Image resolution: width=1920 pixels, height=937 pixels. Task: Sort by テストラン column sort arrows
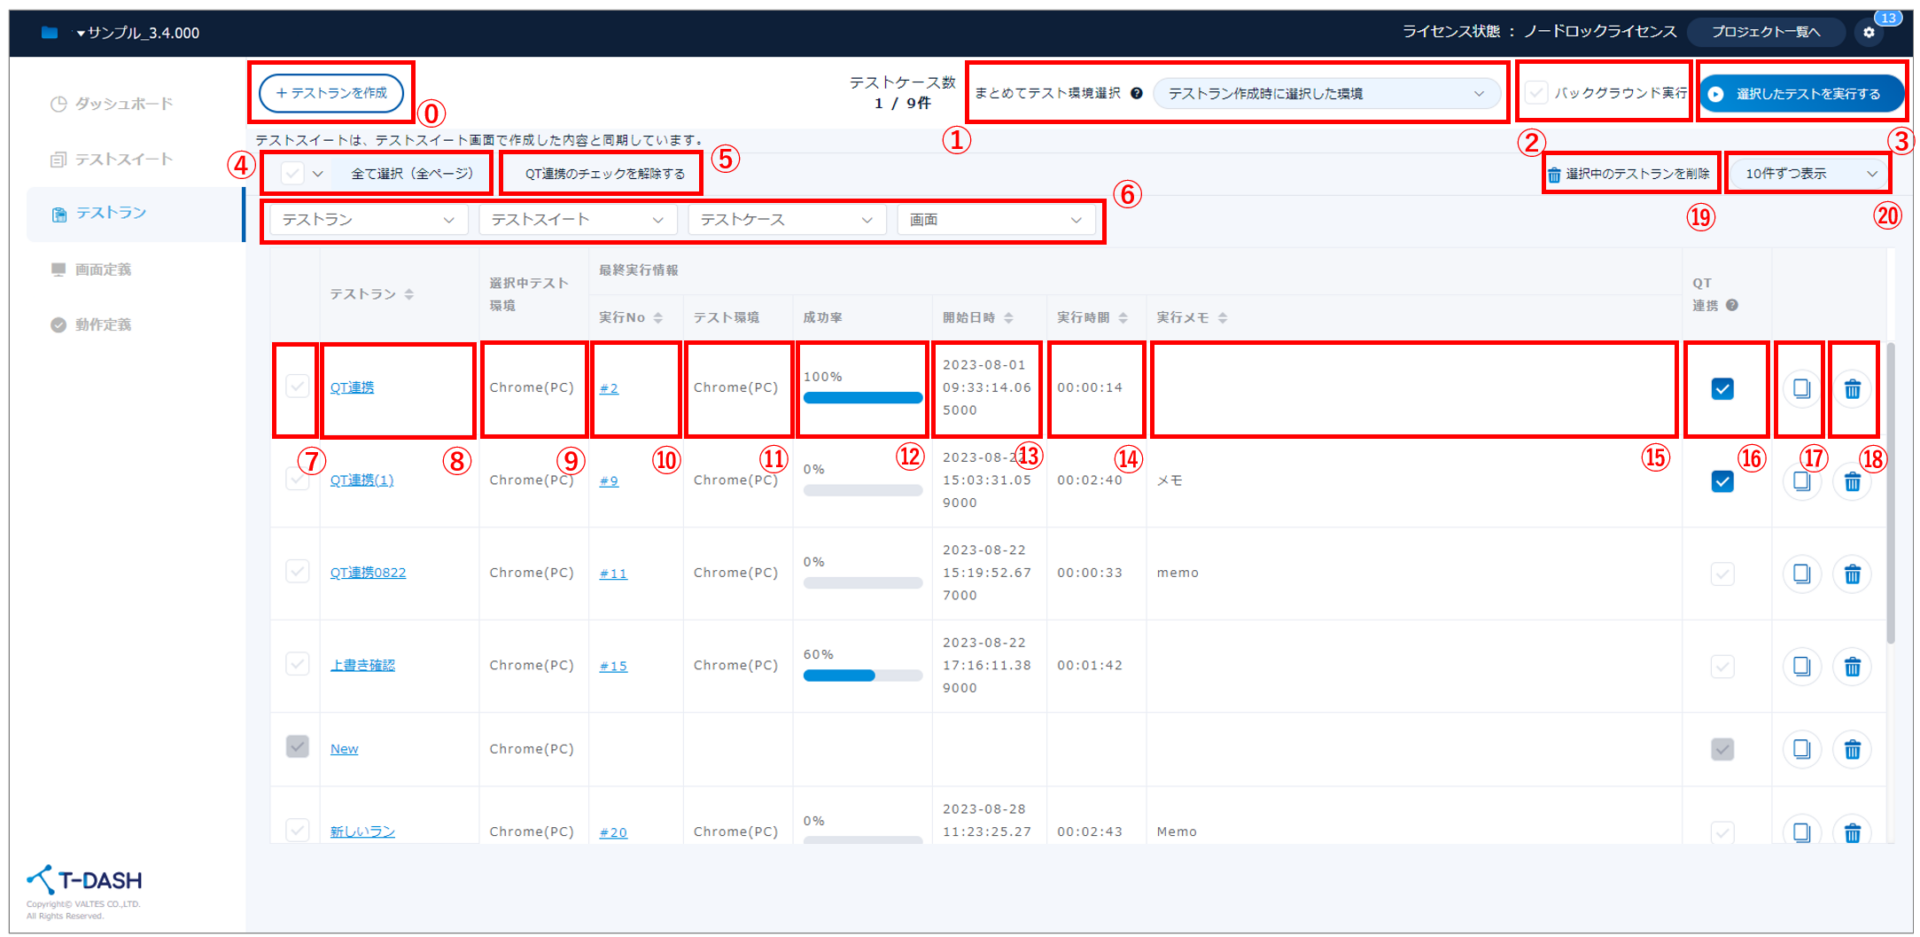tap(409, 294)
